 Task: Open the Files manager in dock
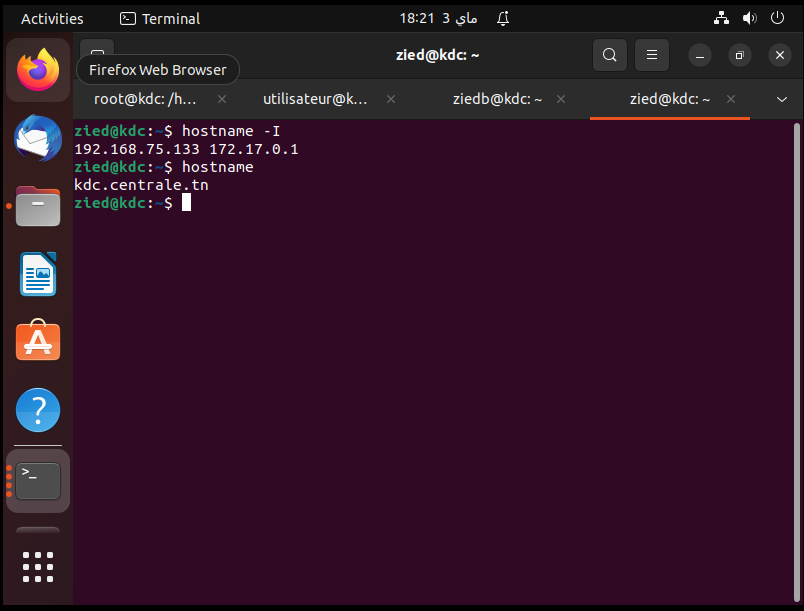[38, 206]
